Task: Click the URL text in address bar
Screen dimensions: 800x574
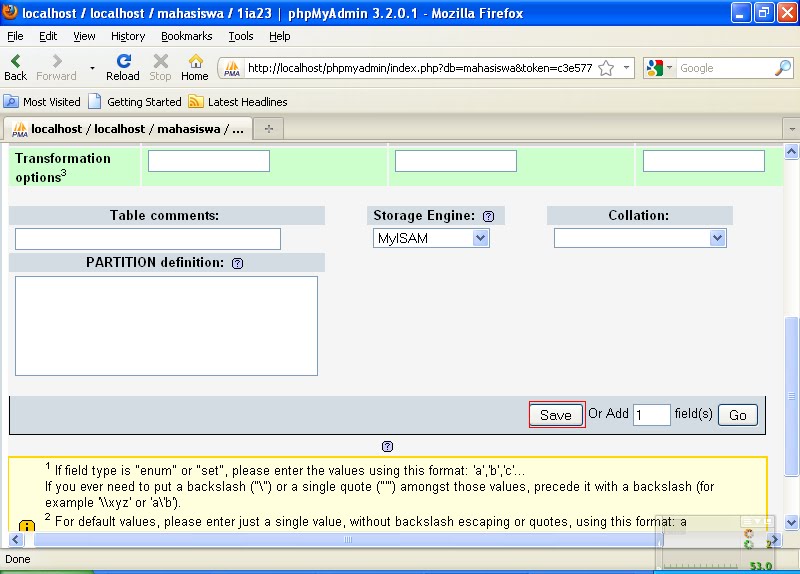Action: (x=420, y=68)
